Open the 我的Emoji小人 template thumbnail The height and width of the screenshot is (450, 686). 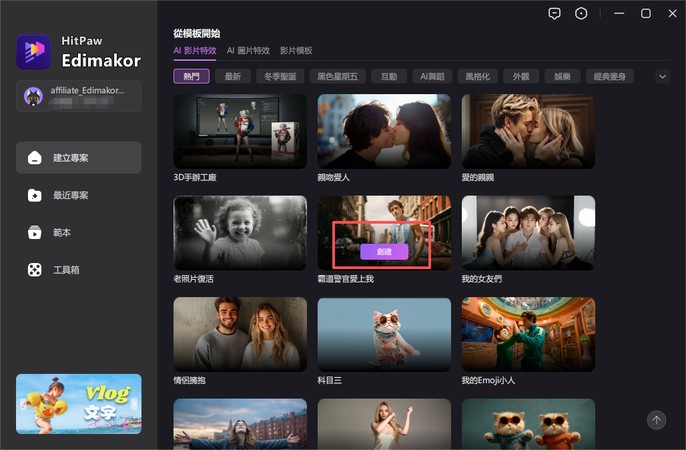528,335
